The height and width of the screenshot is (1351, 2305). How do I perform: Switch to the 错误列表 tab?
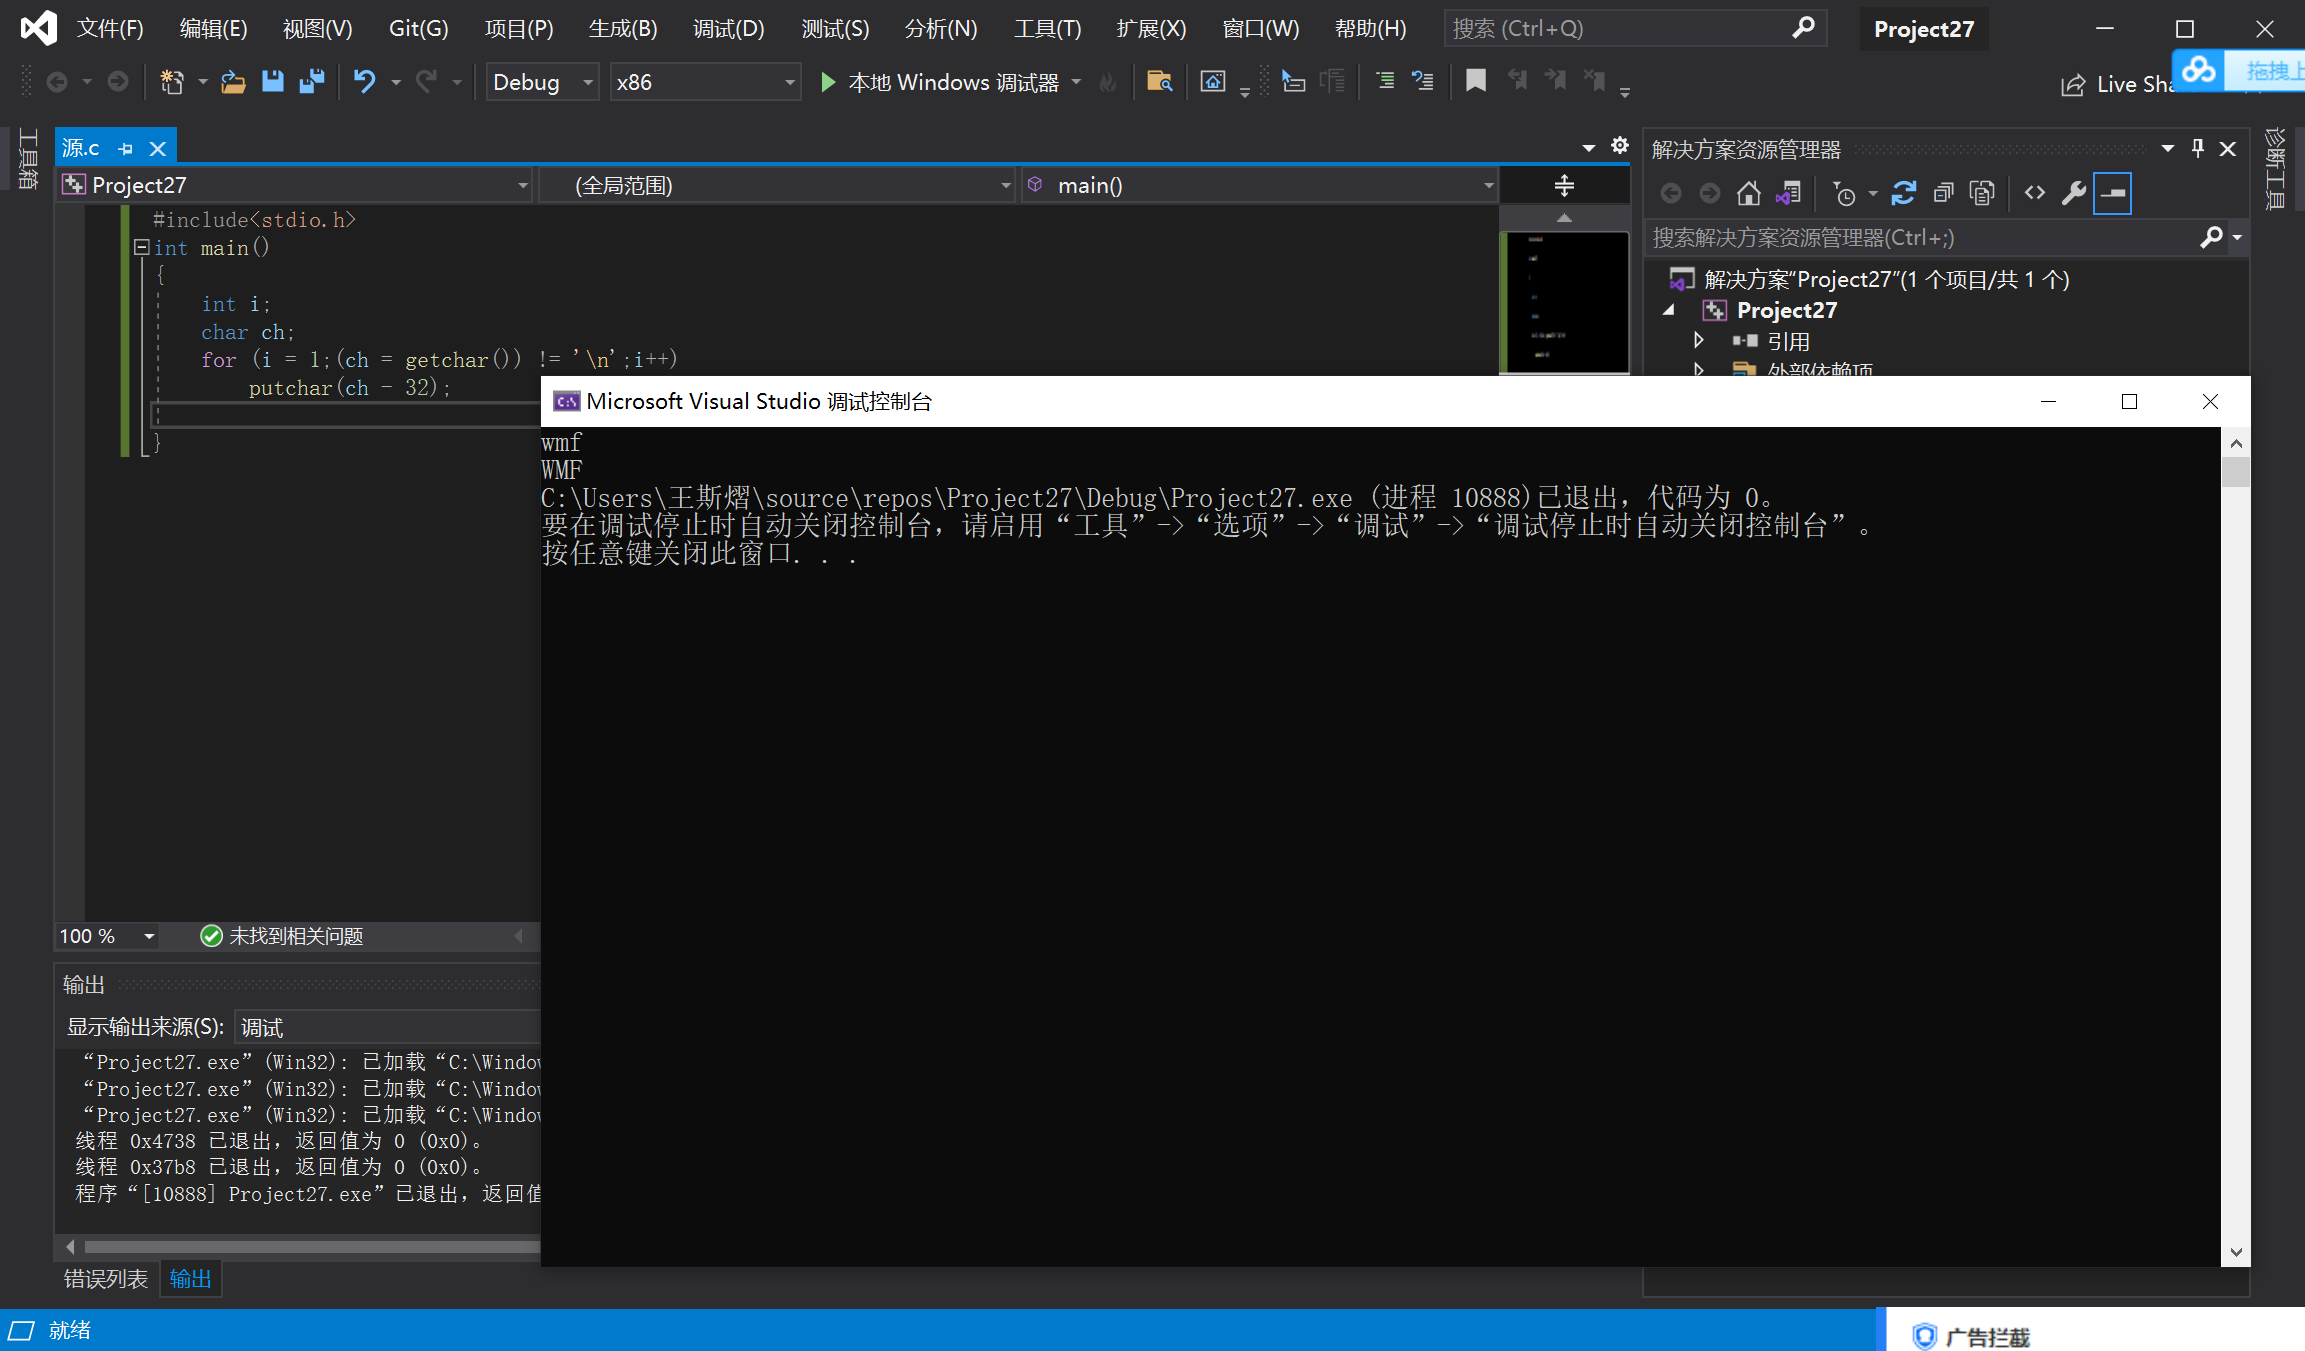pos(105,1279)
